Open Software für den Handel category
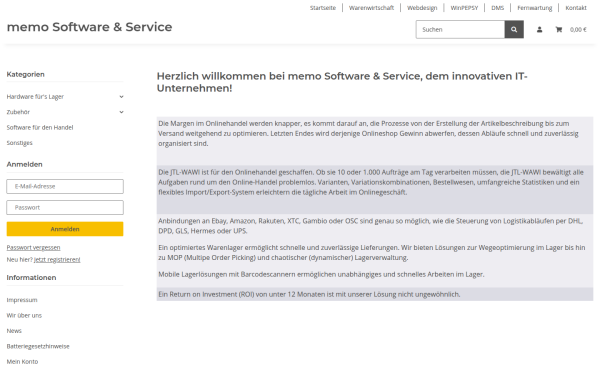This screenshot has width=600, height=375. click(40, 127)
